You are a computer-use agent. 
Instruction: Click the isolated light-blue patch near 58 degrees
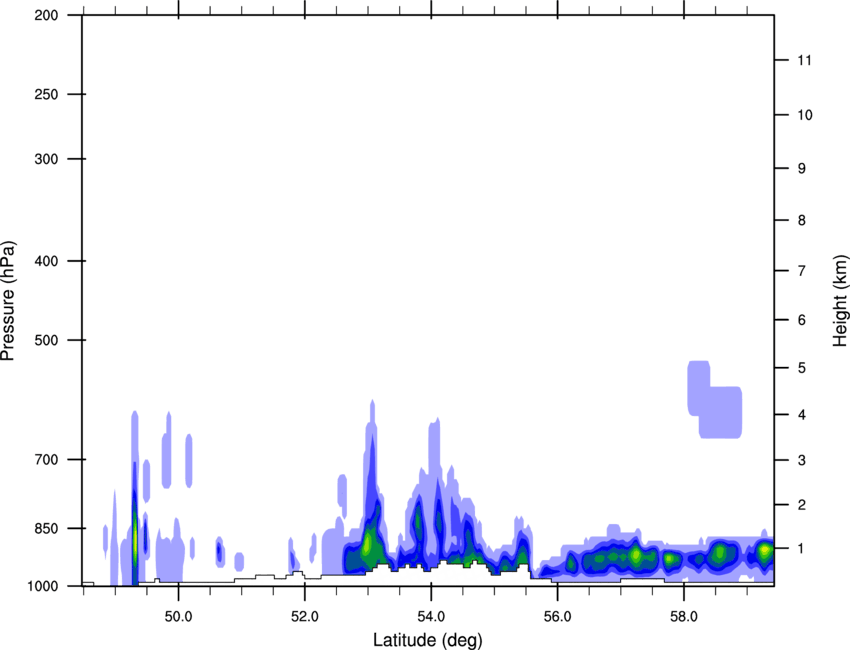tap(714, 400)
